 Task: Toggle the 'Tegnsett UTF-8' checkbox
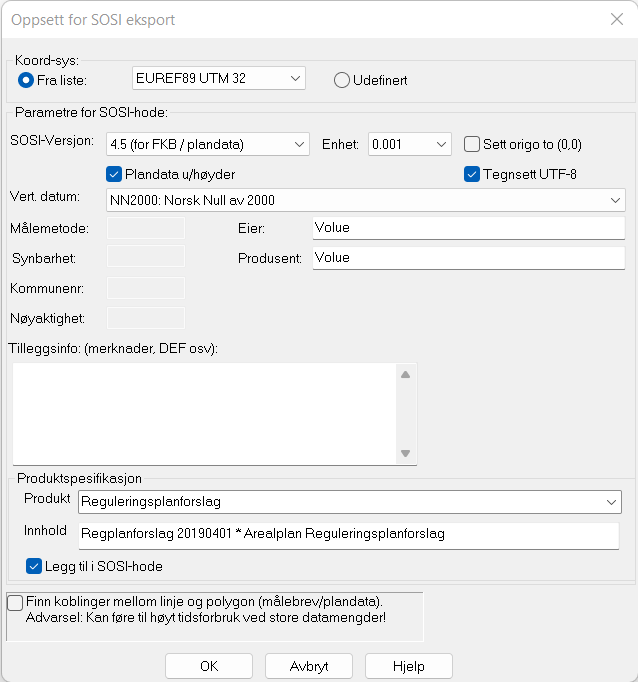tap(473, 174)
